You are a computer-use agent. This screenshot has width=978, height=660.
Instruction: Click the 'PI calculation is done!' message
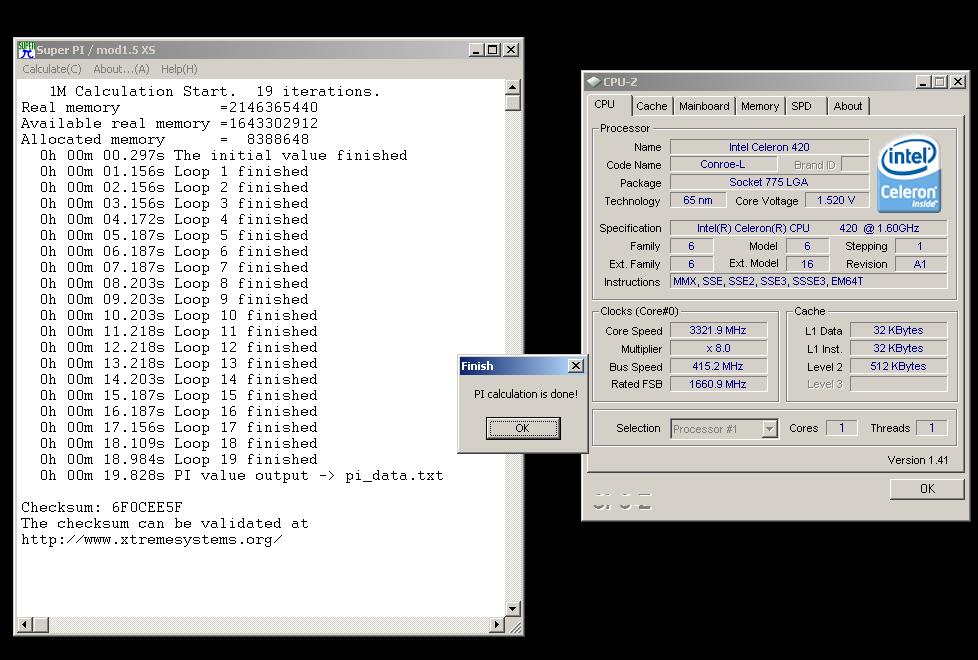(526, 394)
